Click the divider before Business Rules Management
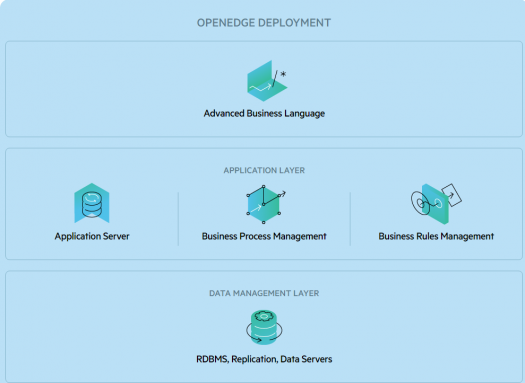The width and height of the screenshot is (525, 383). [x=350, y=219]
